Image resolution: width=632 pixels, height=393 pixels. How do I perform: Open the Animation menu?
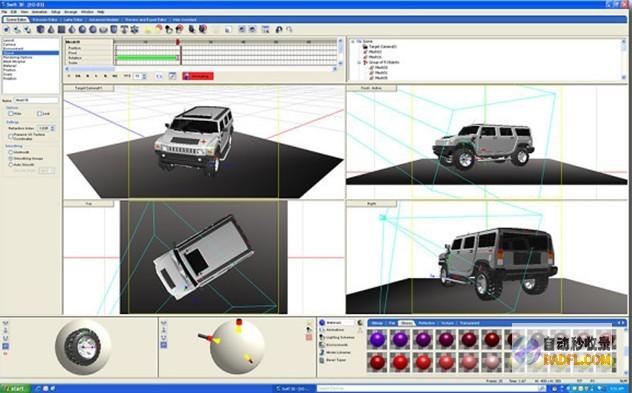(x=40, y=12)
